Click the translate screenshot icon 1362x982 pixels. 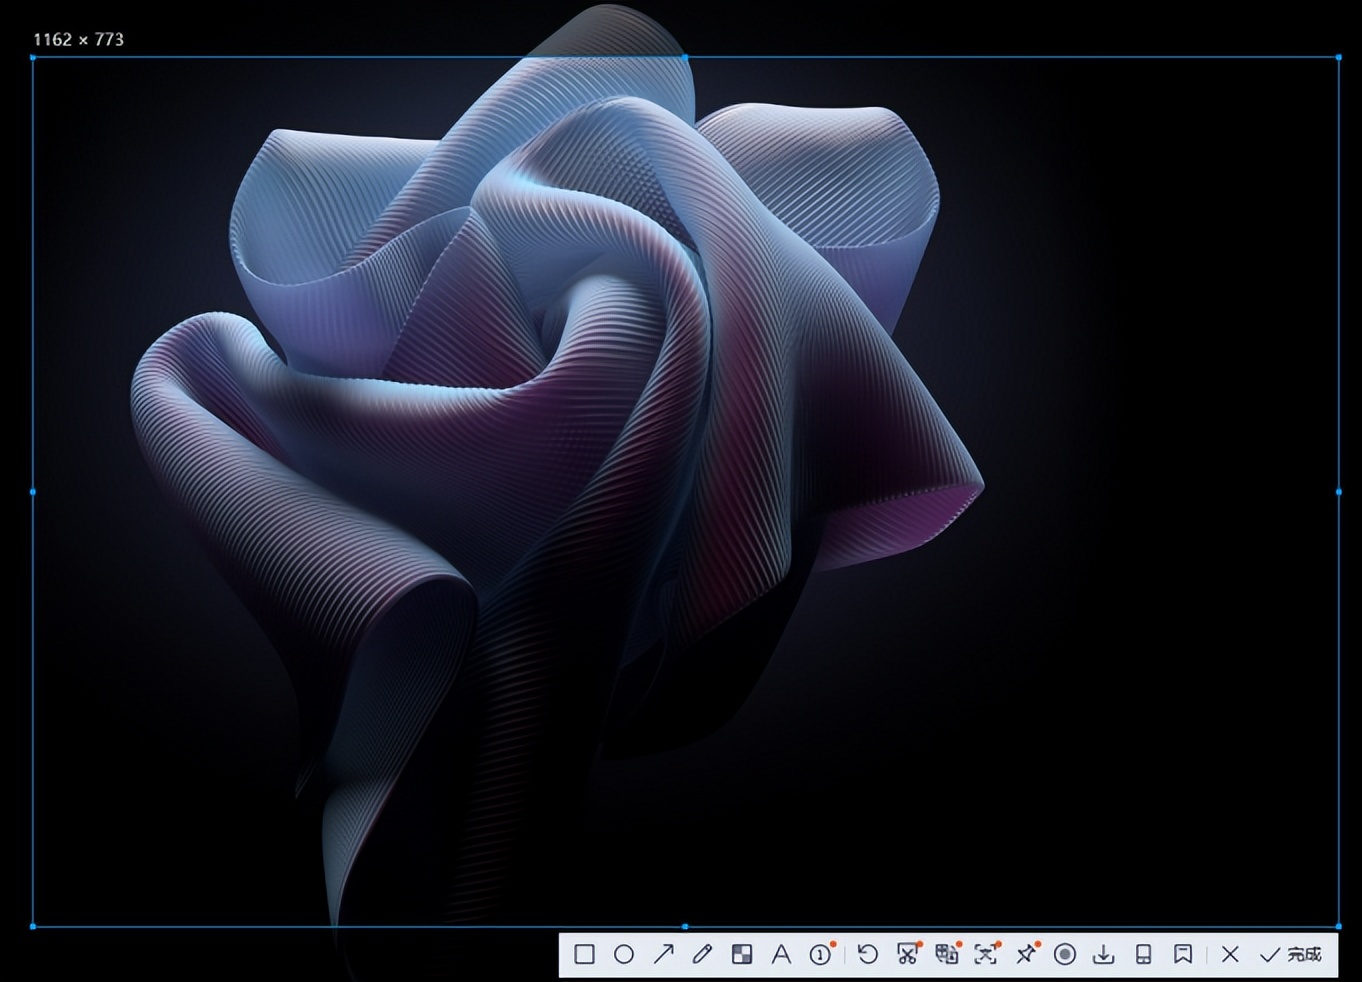946,955
